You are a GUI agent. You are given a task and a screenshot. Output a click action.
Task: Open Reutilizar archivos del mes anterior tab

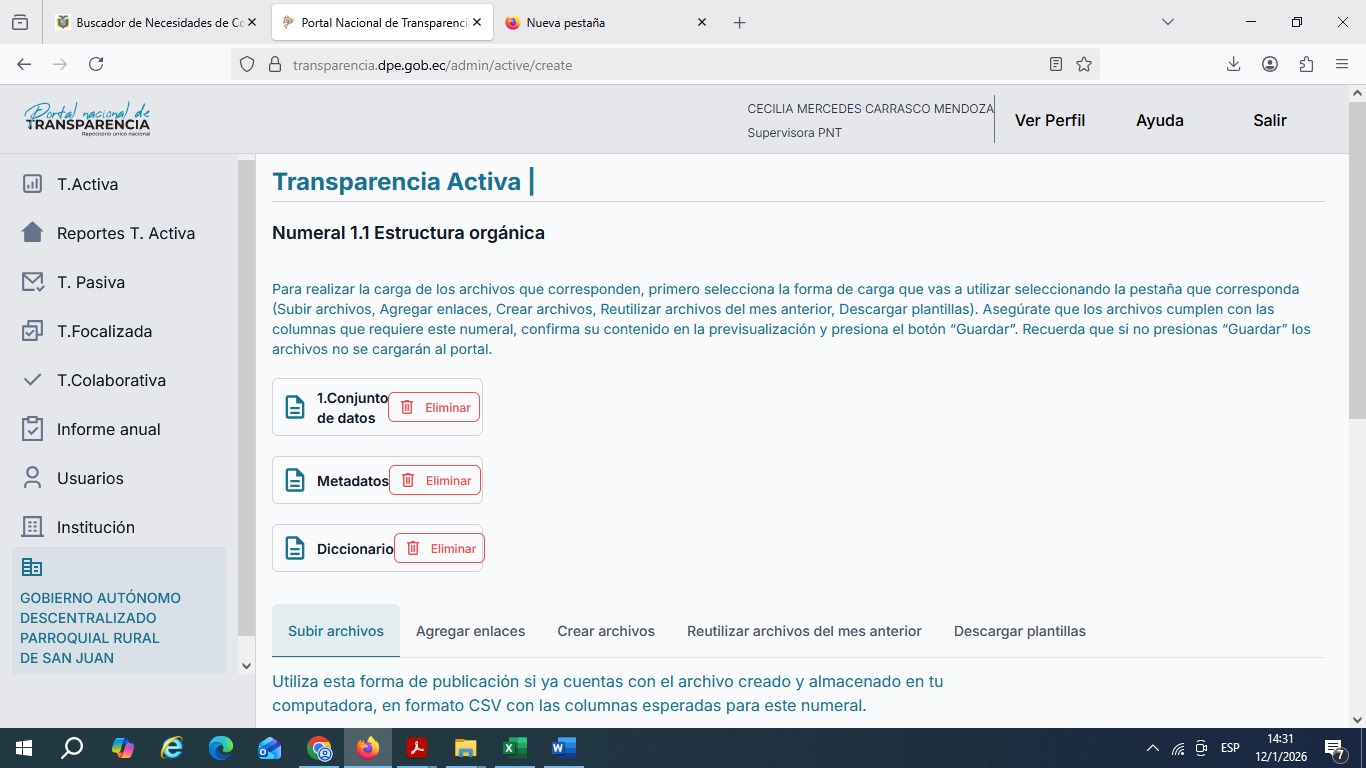tap(804, 631)
